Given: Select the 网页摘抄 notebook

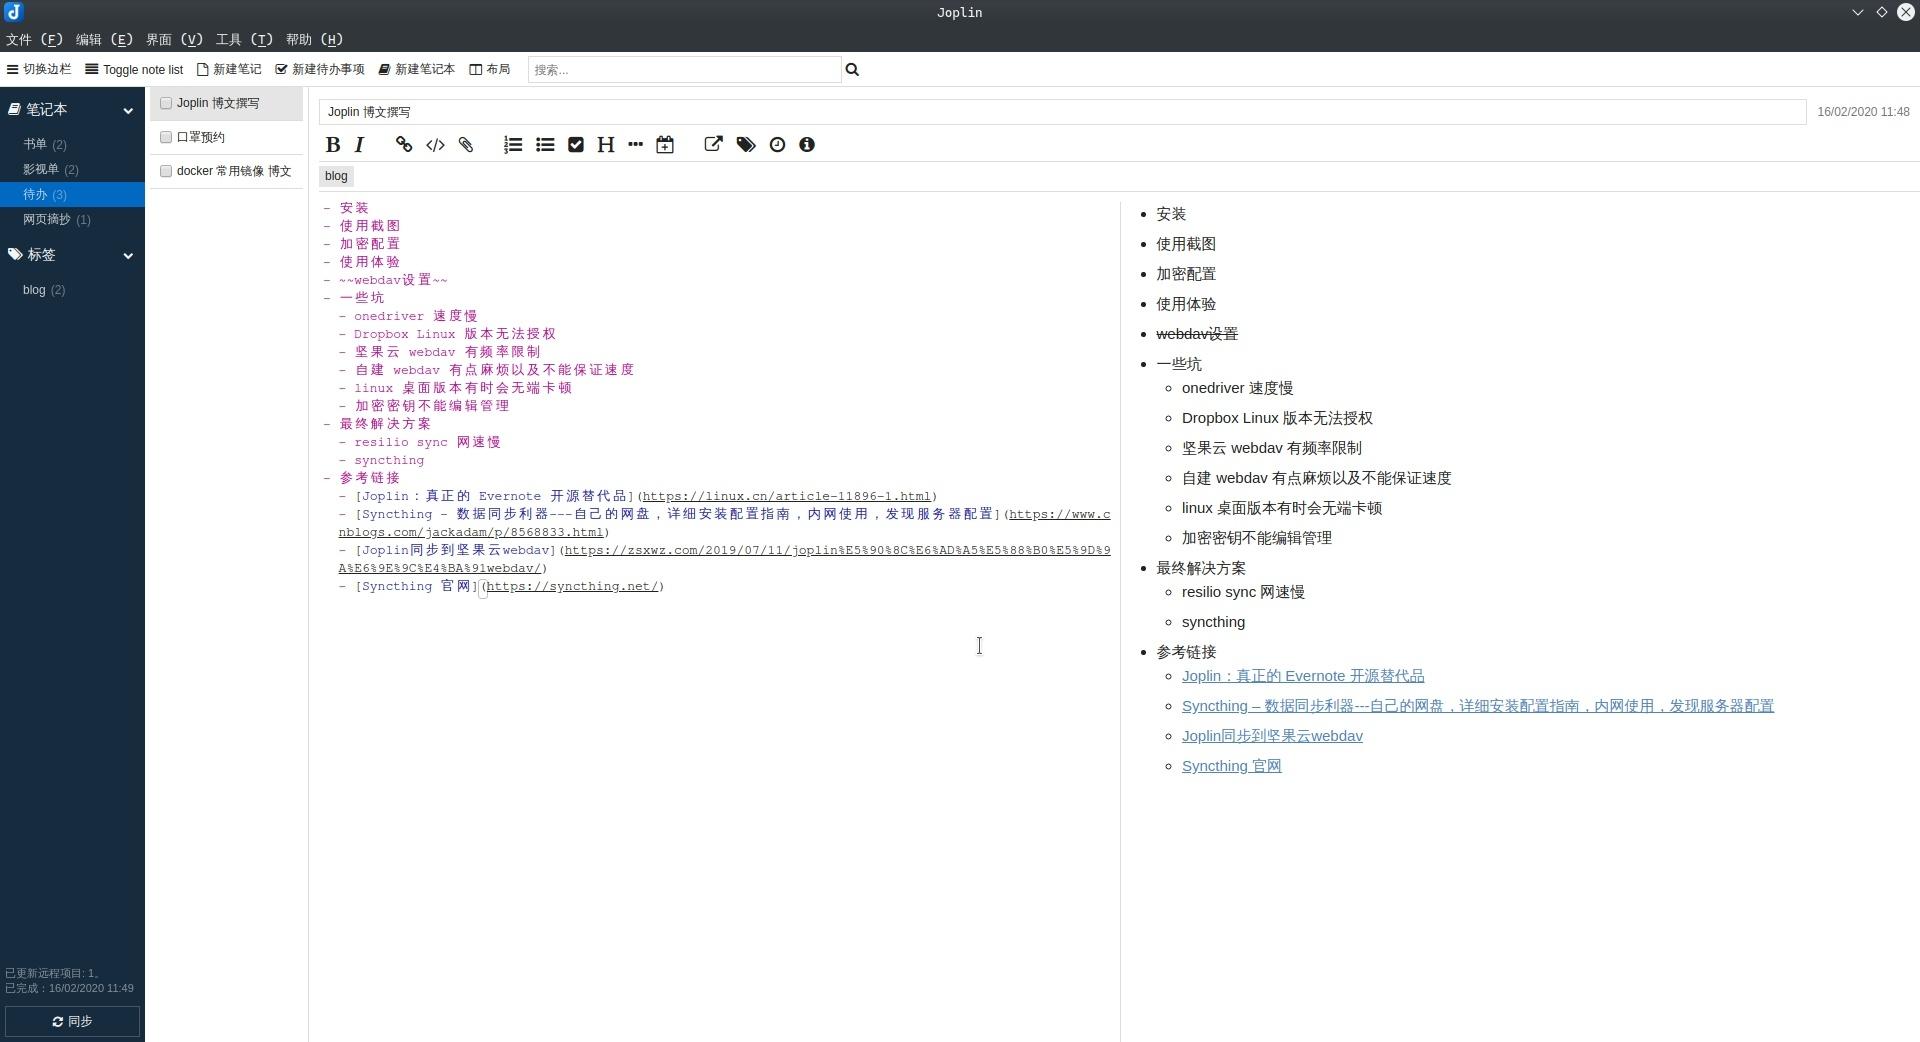Looking at the screenshot, I should pyautogui.click(x=72, y=219).
